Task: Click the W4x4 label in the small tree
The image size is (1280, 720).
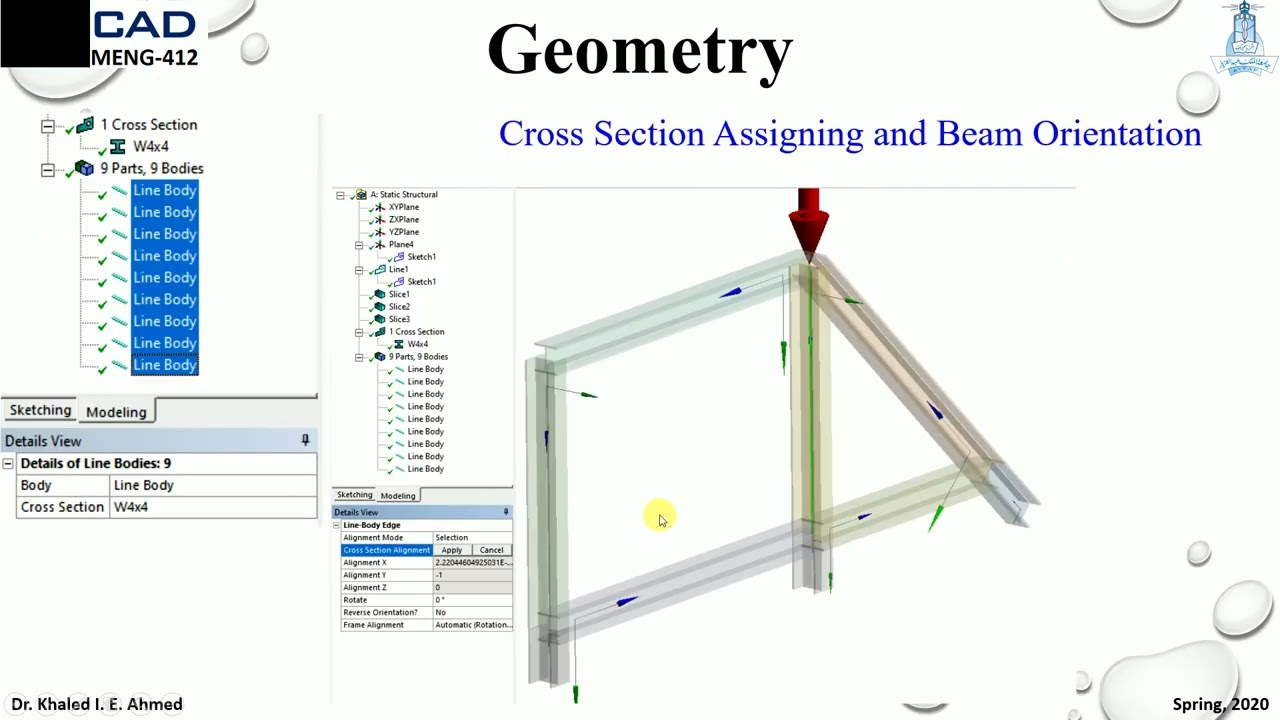Action: click(418, 344)
